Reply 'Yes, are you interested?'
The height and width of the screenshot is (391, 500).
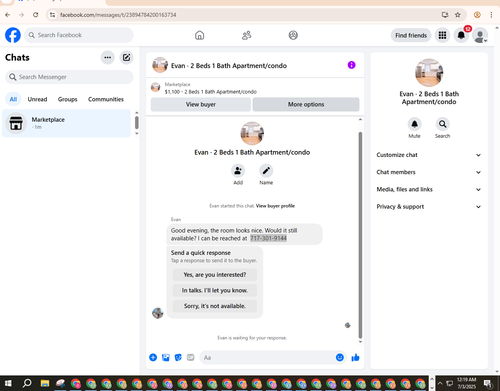[215, 275]
